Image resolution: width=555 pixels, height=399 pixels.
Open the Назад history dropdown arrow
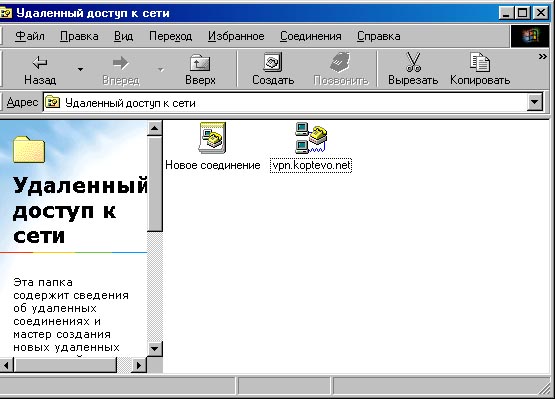pos(81,70)
